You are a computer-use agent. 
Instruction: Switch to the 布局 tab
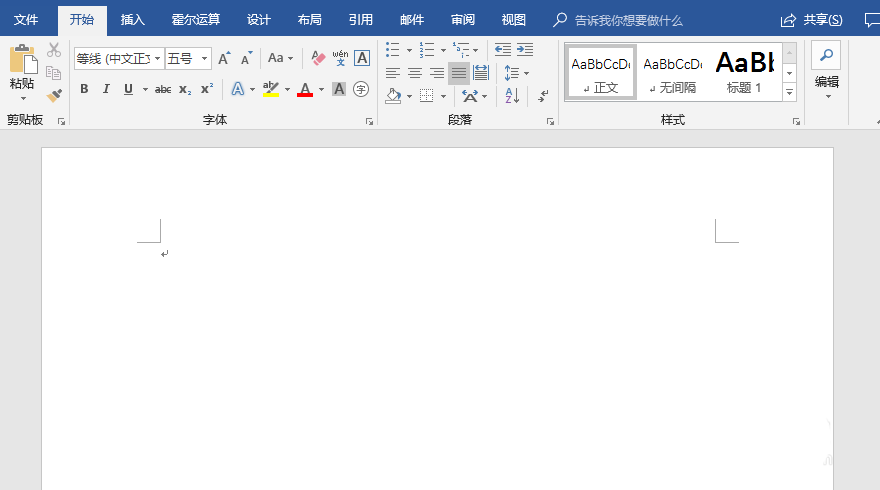click(x=310, y=20)
